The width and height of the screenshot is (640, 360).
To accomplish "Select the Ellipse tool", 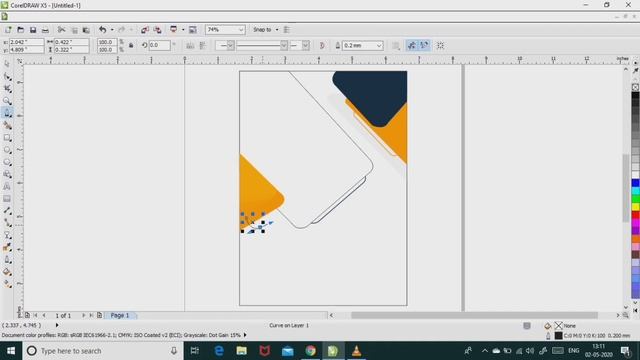I will click(7, 150).
